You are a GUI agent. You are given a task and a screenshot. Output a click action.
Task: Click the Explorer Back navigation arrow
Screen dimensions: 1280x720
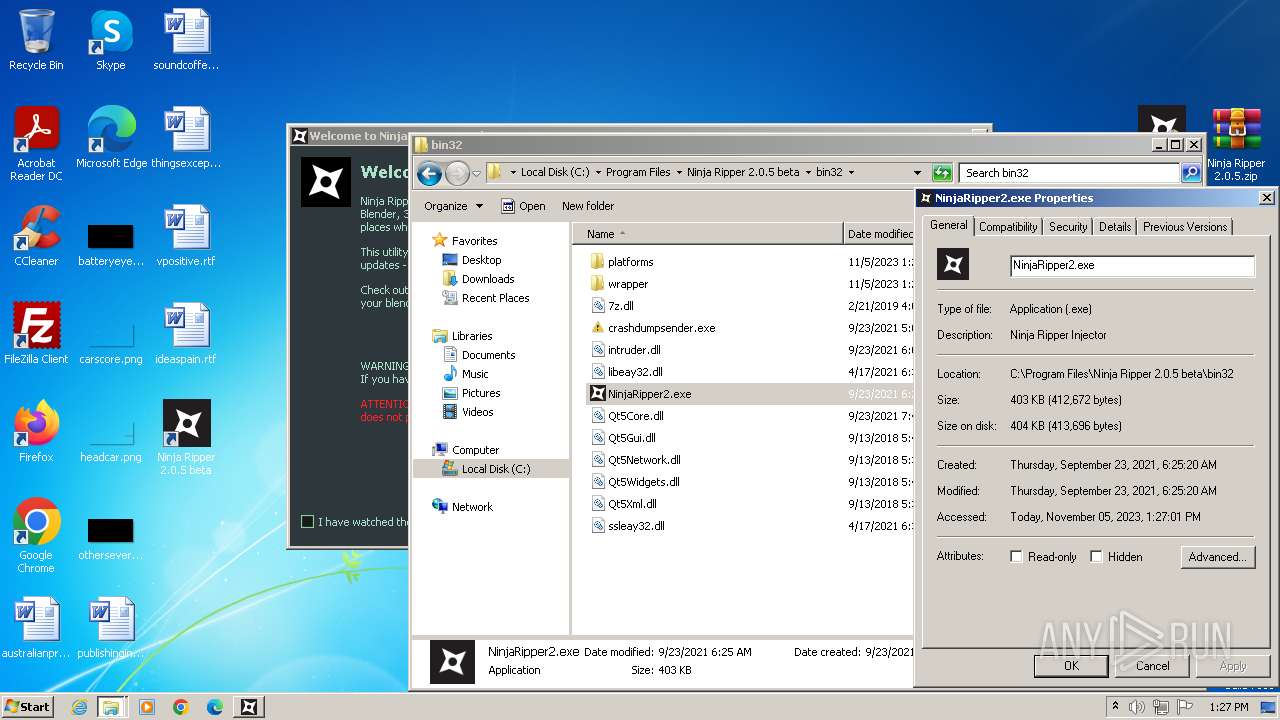430,173
